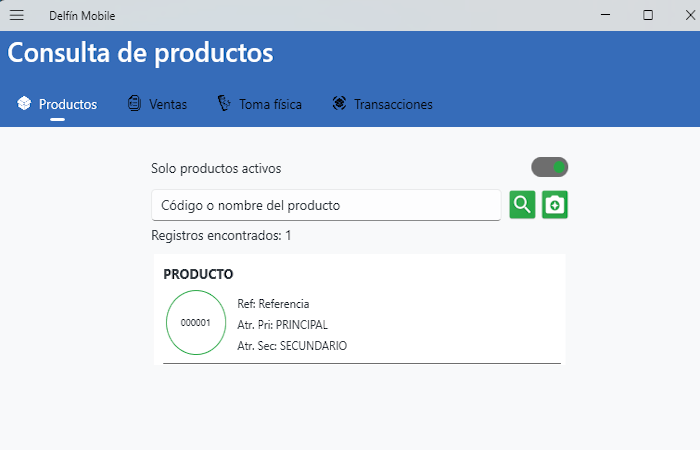Viewport: 700px width, 450px height.
Task: Switch to the Productos tab label
Action: tap(68, 104)
